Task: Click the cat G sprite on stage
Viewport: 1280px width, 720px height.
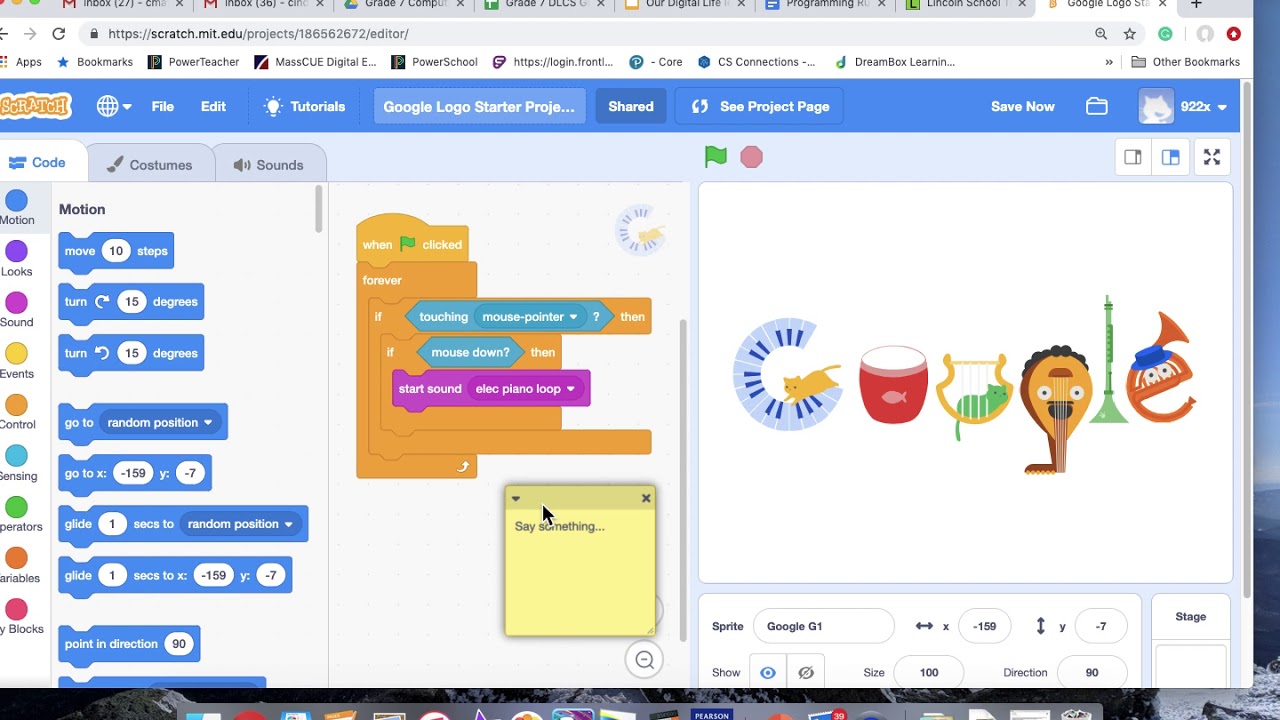Action: [x=790, y=375]
